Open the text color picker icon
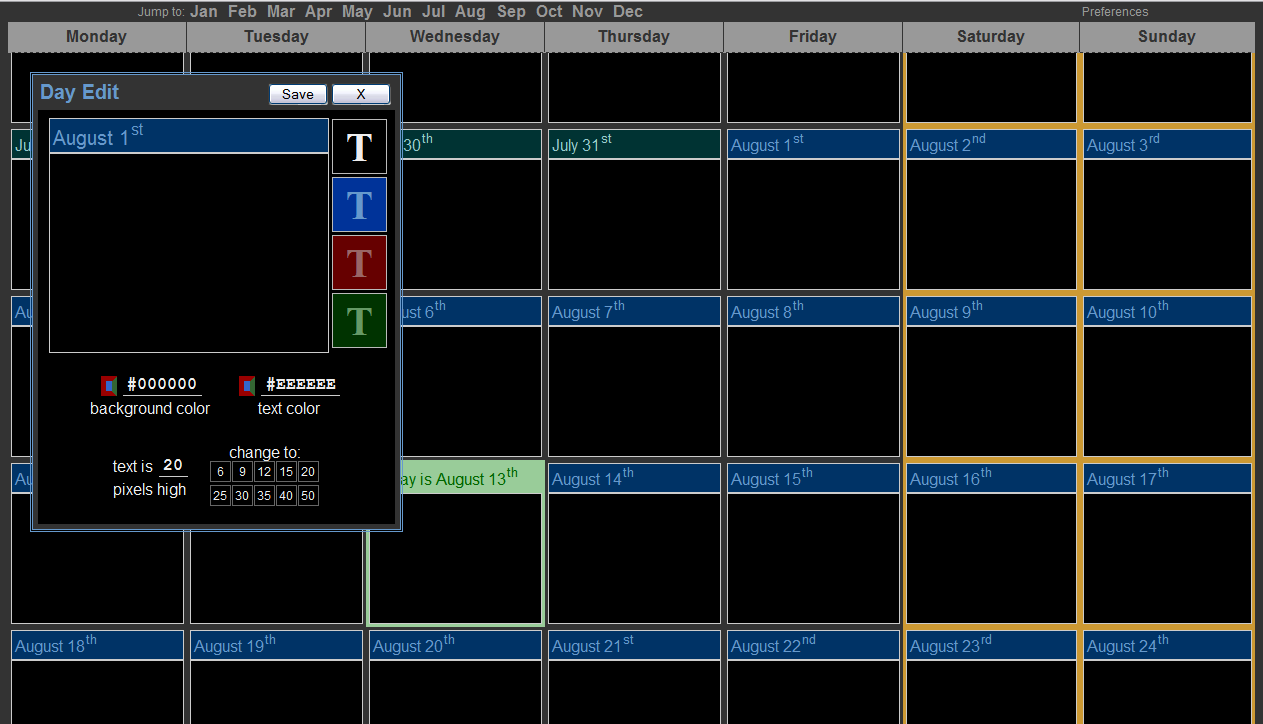Screen dimensions: 1263x724 point(247,385)
